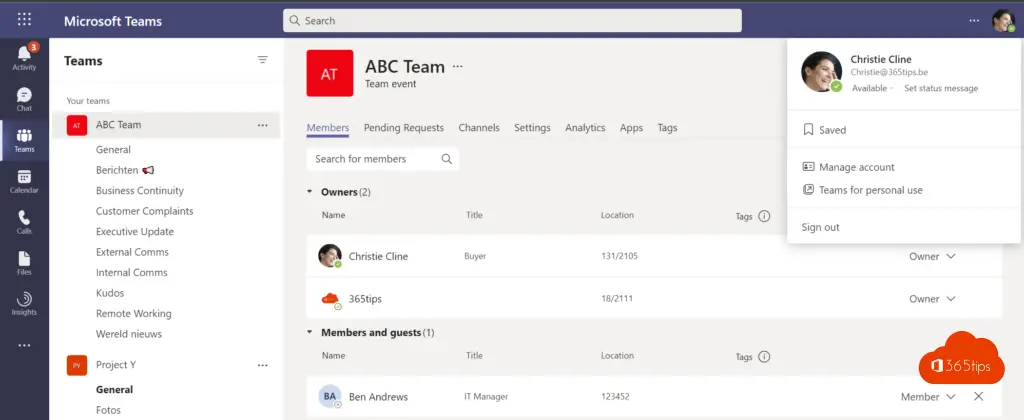Open the Calls icon in sidebar

24,221
